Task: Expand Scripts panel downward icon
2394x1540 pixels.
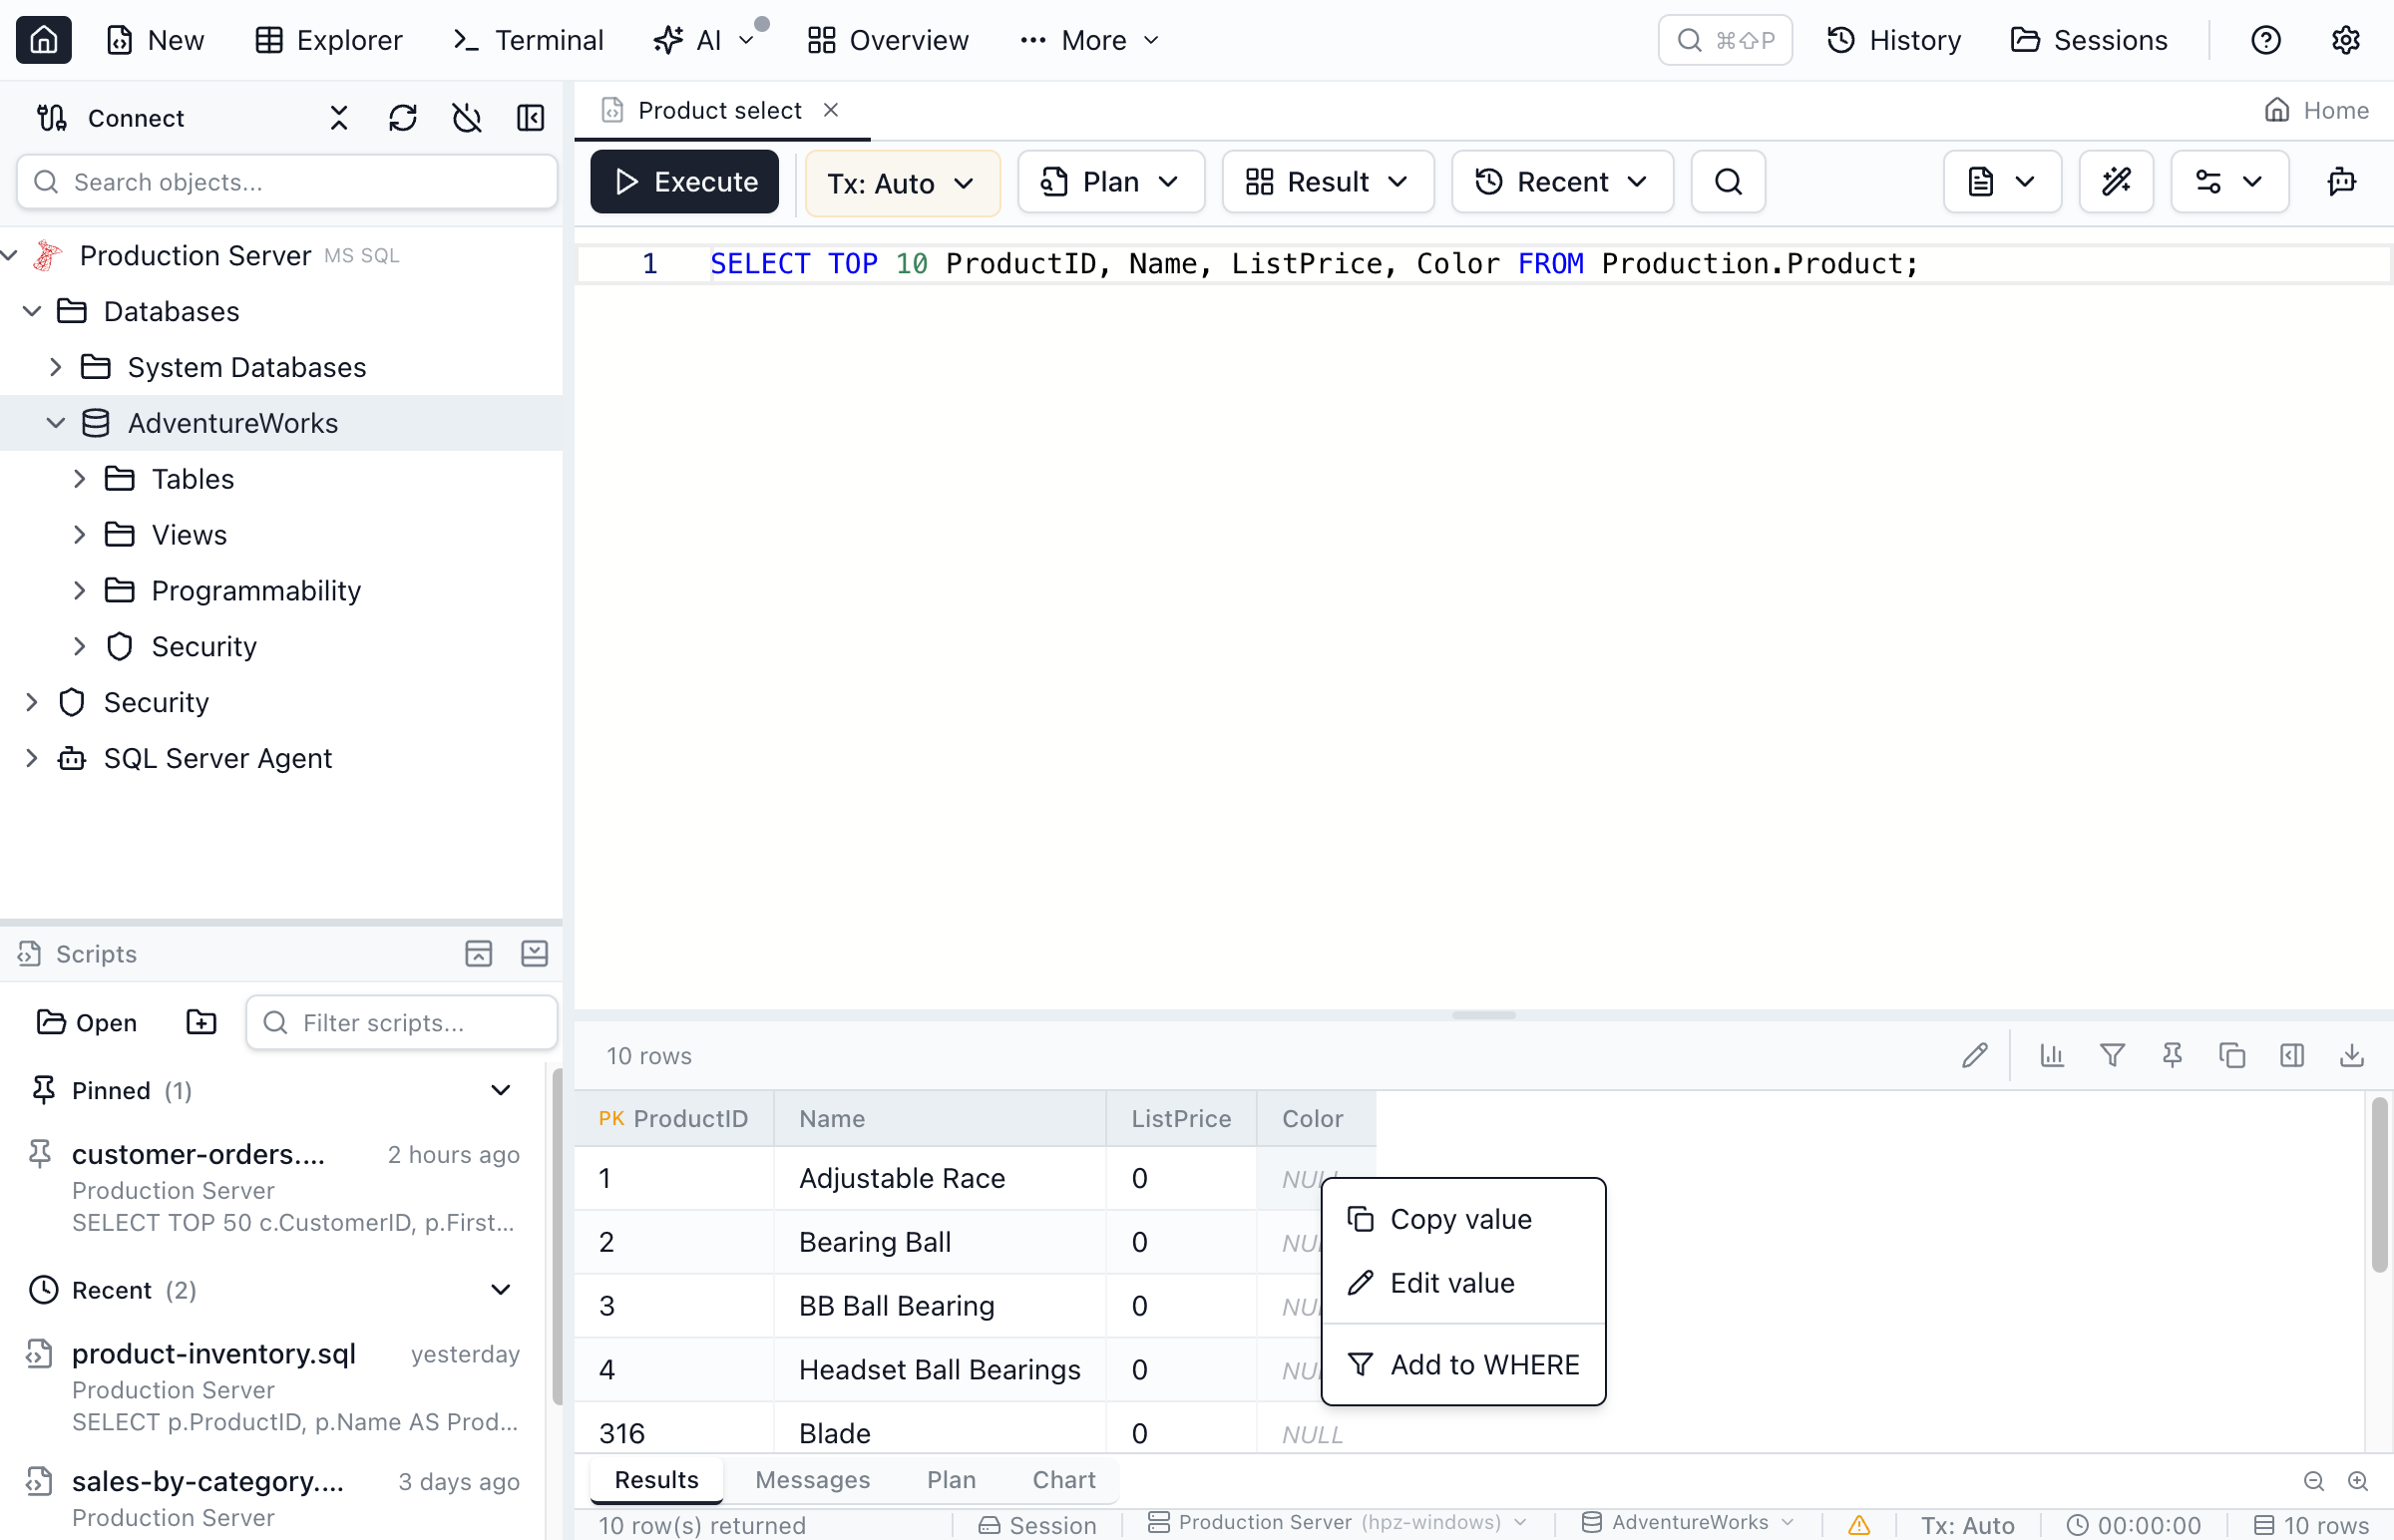Action: coord(535,954)
